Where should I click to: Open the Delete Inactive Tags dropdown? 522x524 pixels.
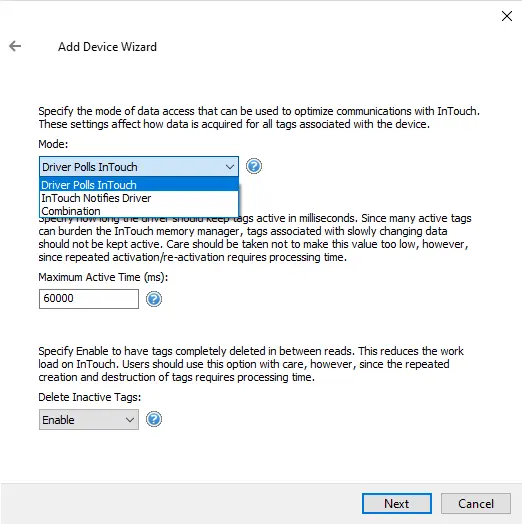[x=89, y=419]
